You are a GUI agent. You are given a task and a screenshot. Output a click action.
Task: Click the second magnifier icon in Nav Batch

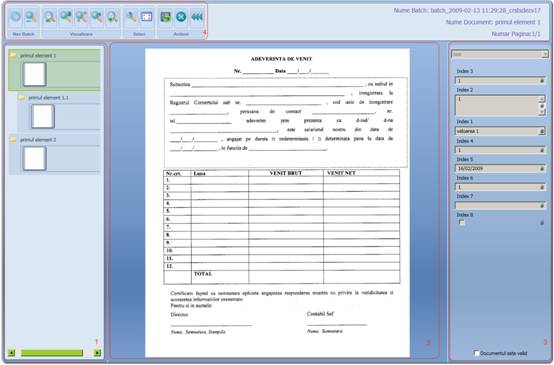point(31,17)
